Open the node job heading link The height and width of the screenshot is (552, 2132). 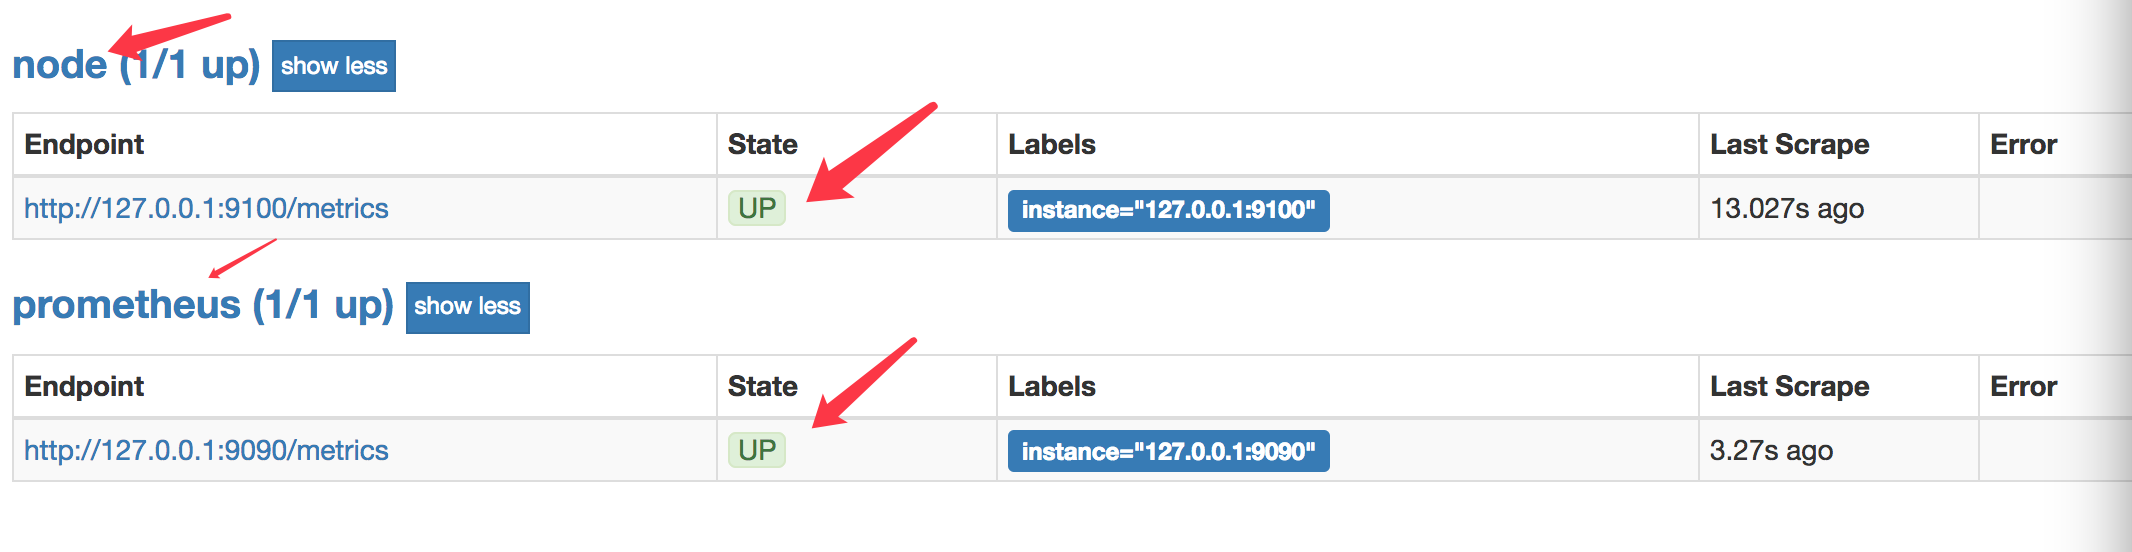[136, 65]
